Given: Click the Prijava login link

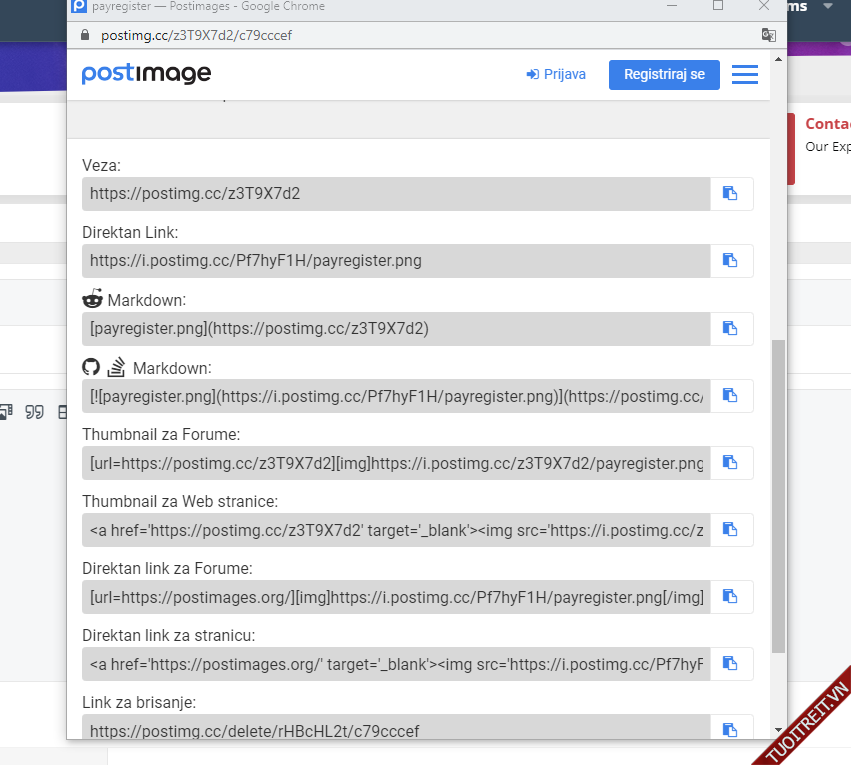Looking at the screenshot, I should coord(556,75).
